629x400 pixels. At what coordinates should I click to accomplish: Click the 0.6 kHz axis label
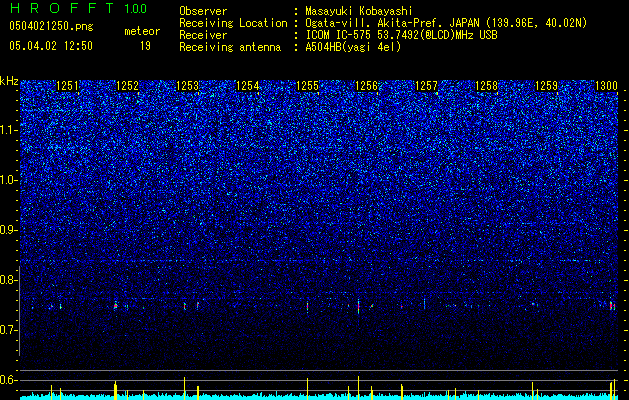pyautogui.click(x=9, y=380)
